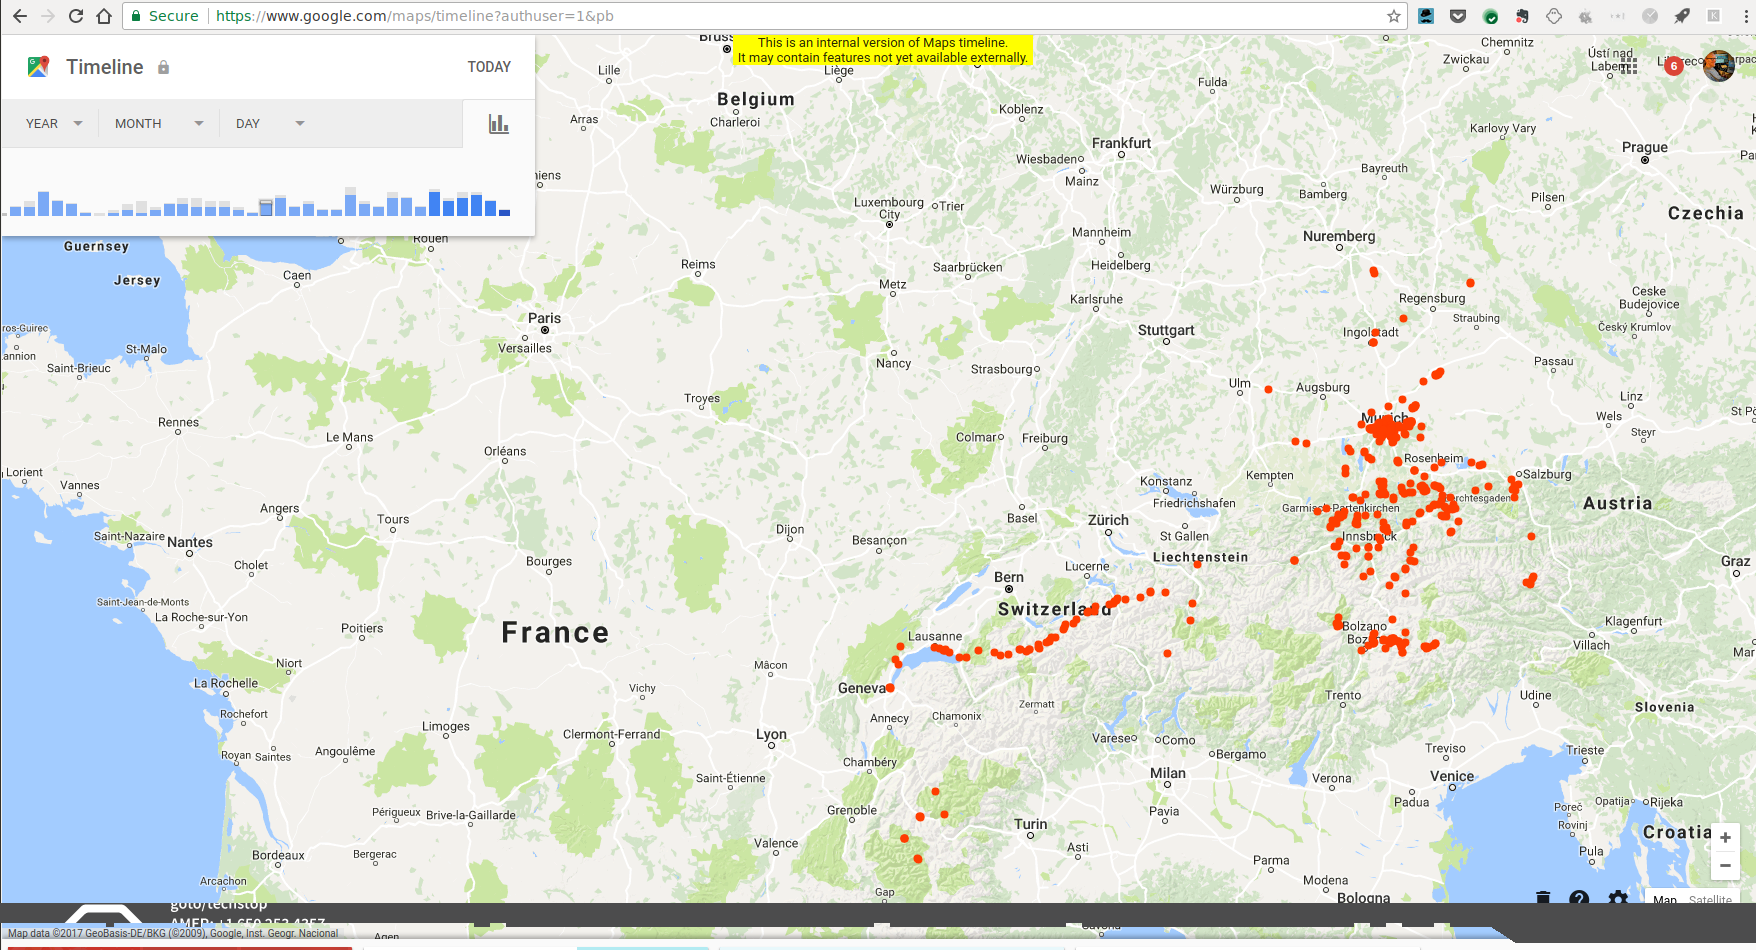Open the Google account avatar menu

pos(1719,66)
